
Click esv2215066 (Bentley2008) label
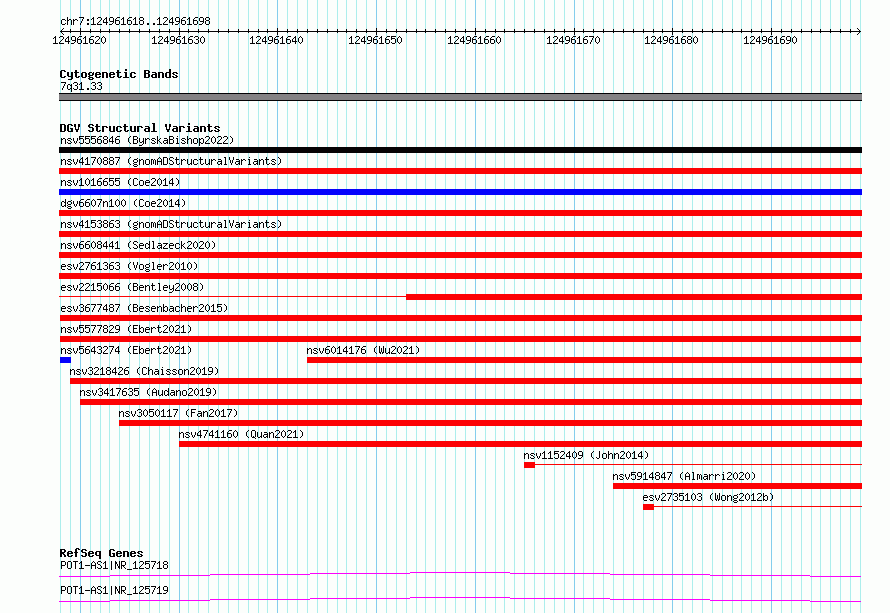pyautogui.click(x=132, y=287)
